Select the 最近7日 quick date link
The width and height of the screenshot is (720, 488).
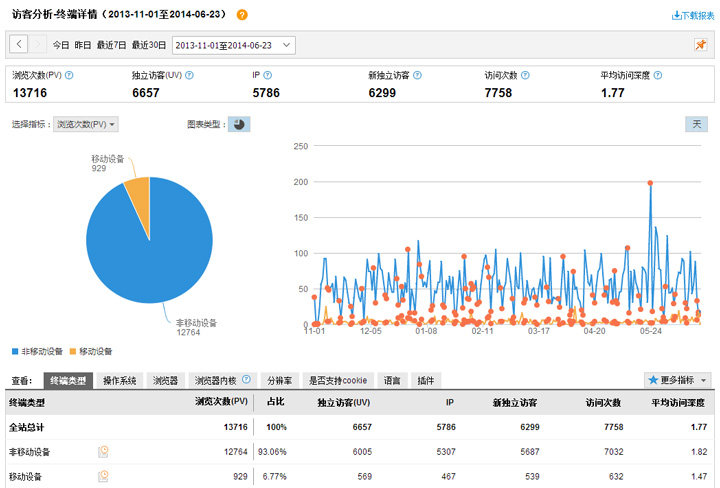tap(111, 45)
